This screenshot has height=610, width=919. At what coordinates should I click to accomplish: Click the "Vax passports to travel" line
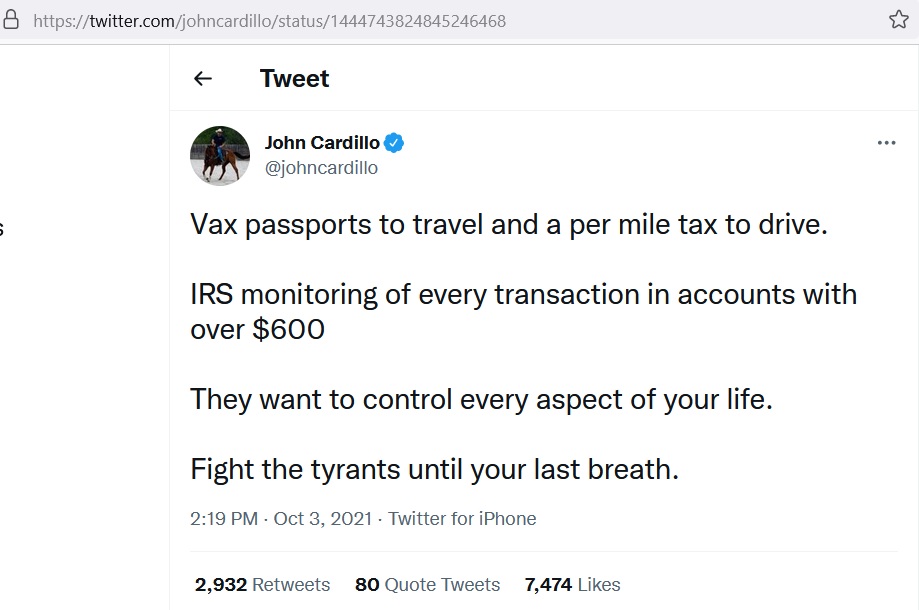509,224
